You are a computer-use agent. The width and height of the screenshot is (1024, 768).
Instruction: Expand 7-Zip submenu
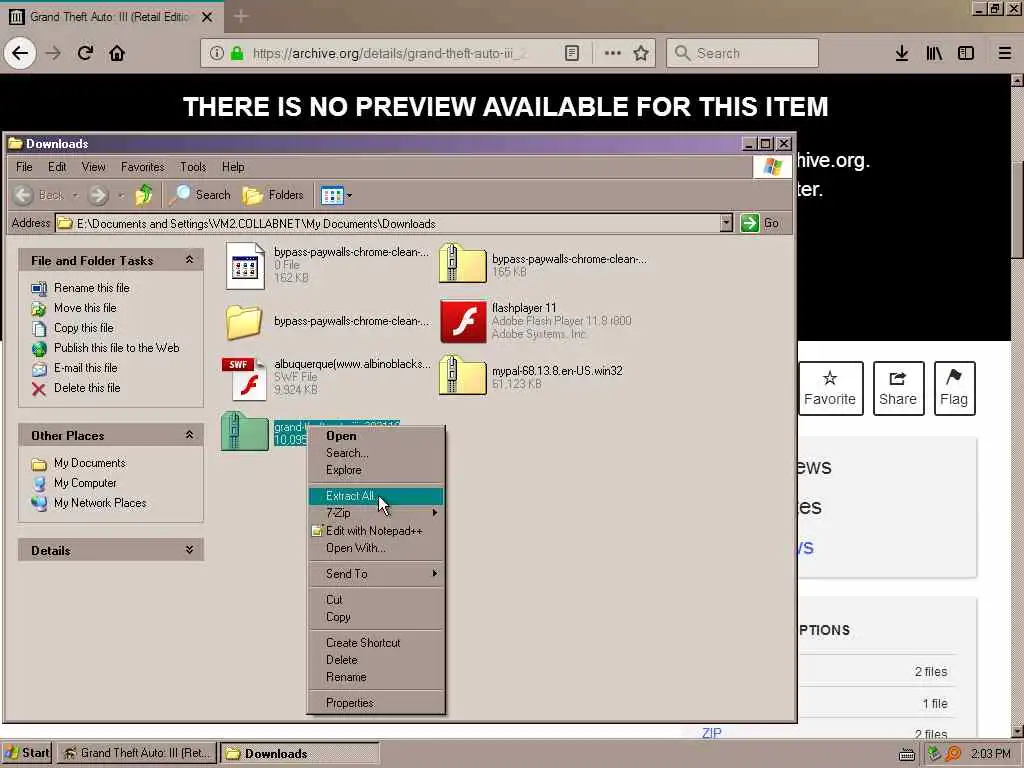pyautogui.click(x=376, y=513)
